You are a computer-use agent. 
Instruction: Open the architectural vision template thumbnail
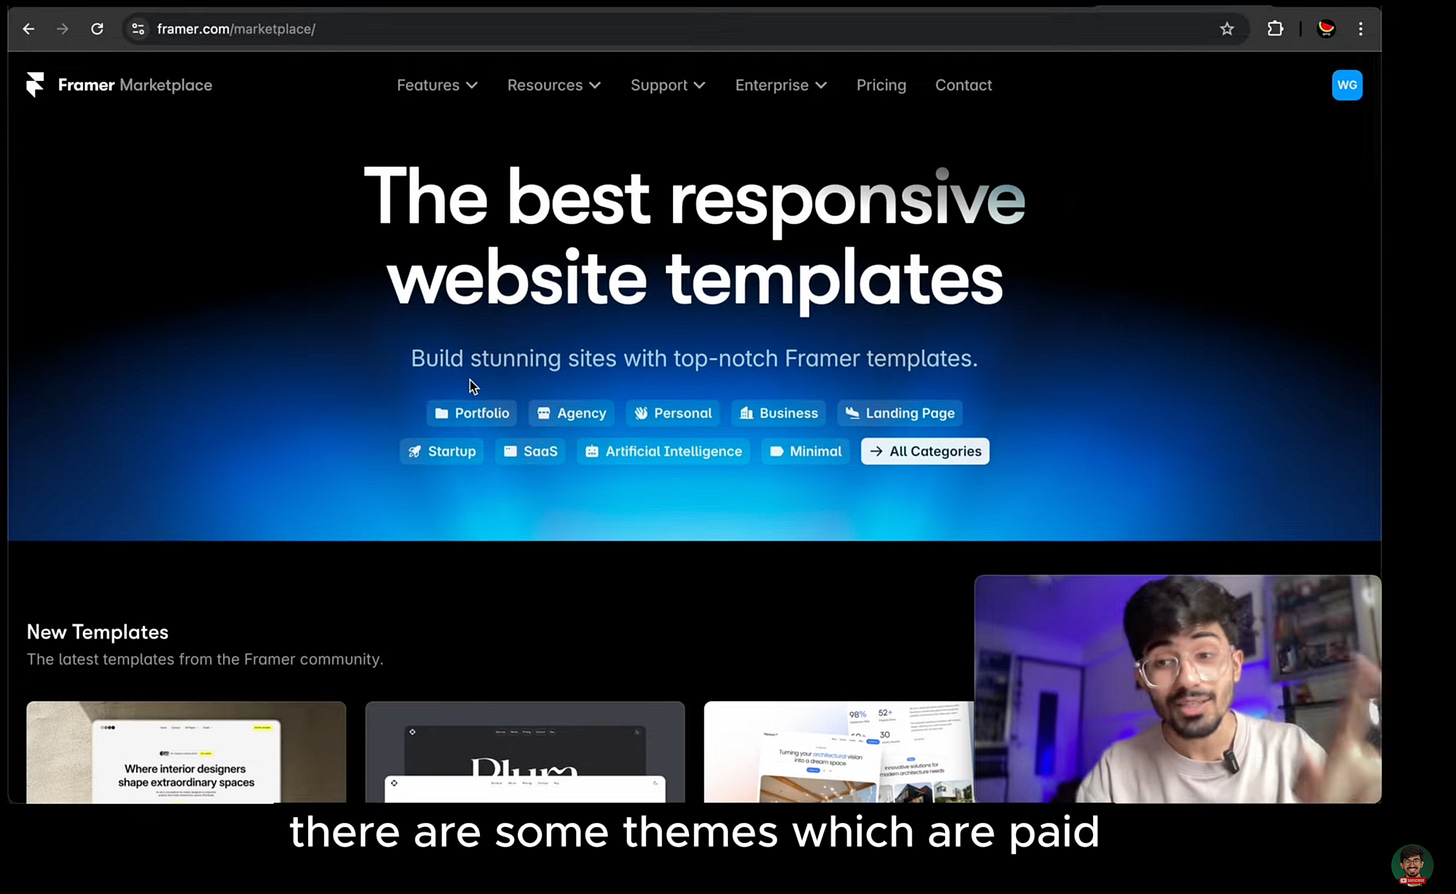click(839, 752)
